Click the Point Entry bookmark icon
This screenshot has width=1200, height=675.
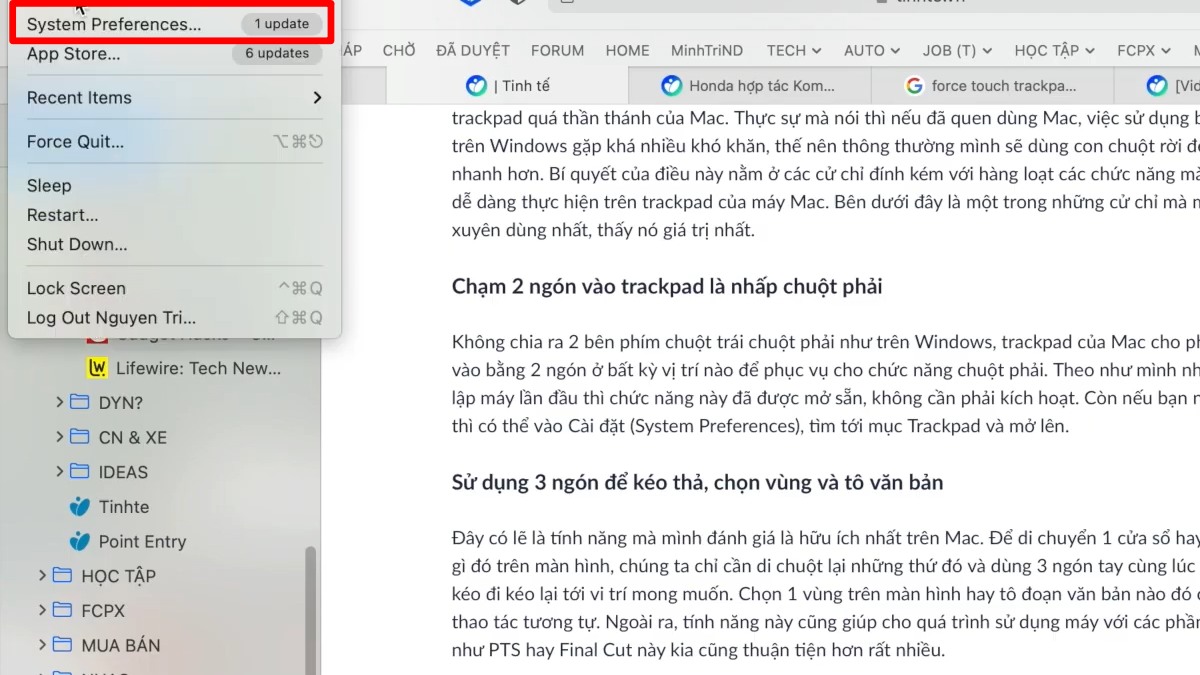(80, 541)
